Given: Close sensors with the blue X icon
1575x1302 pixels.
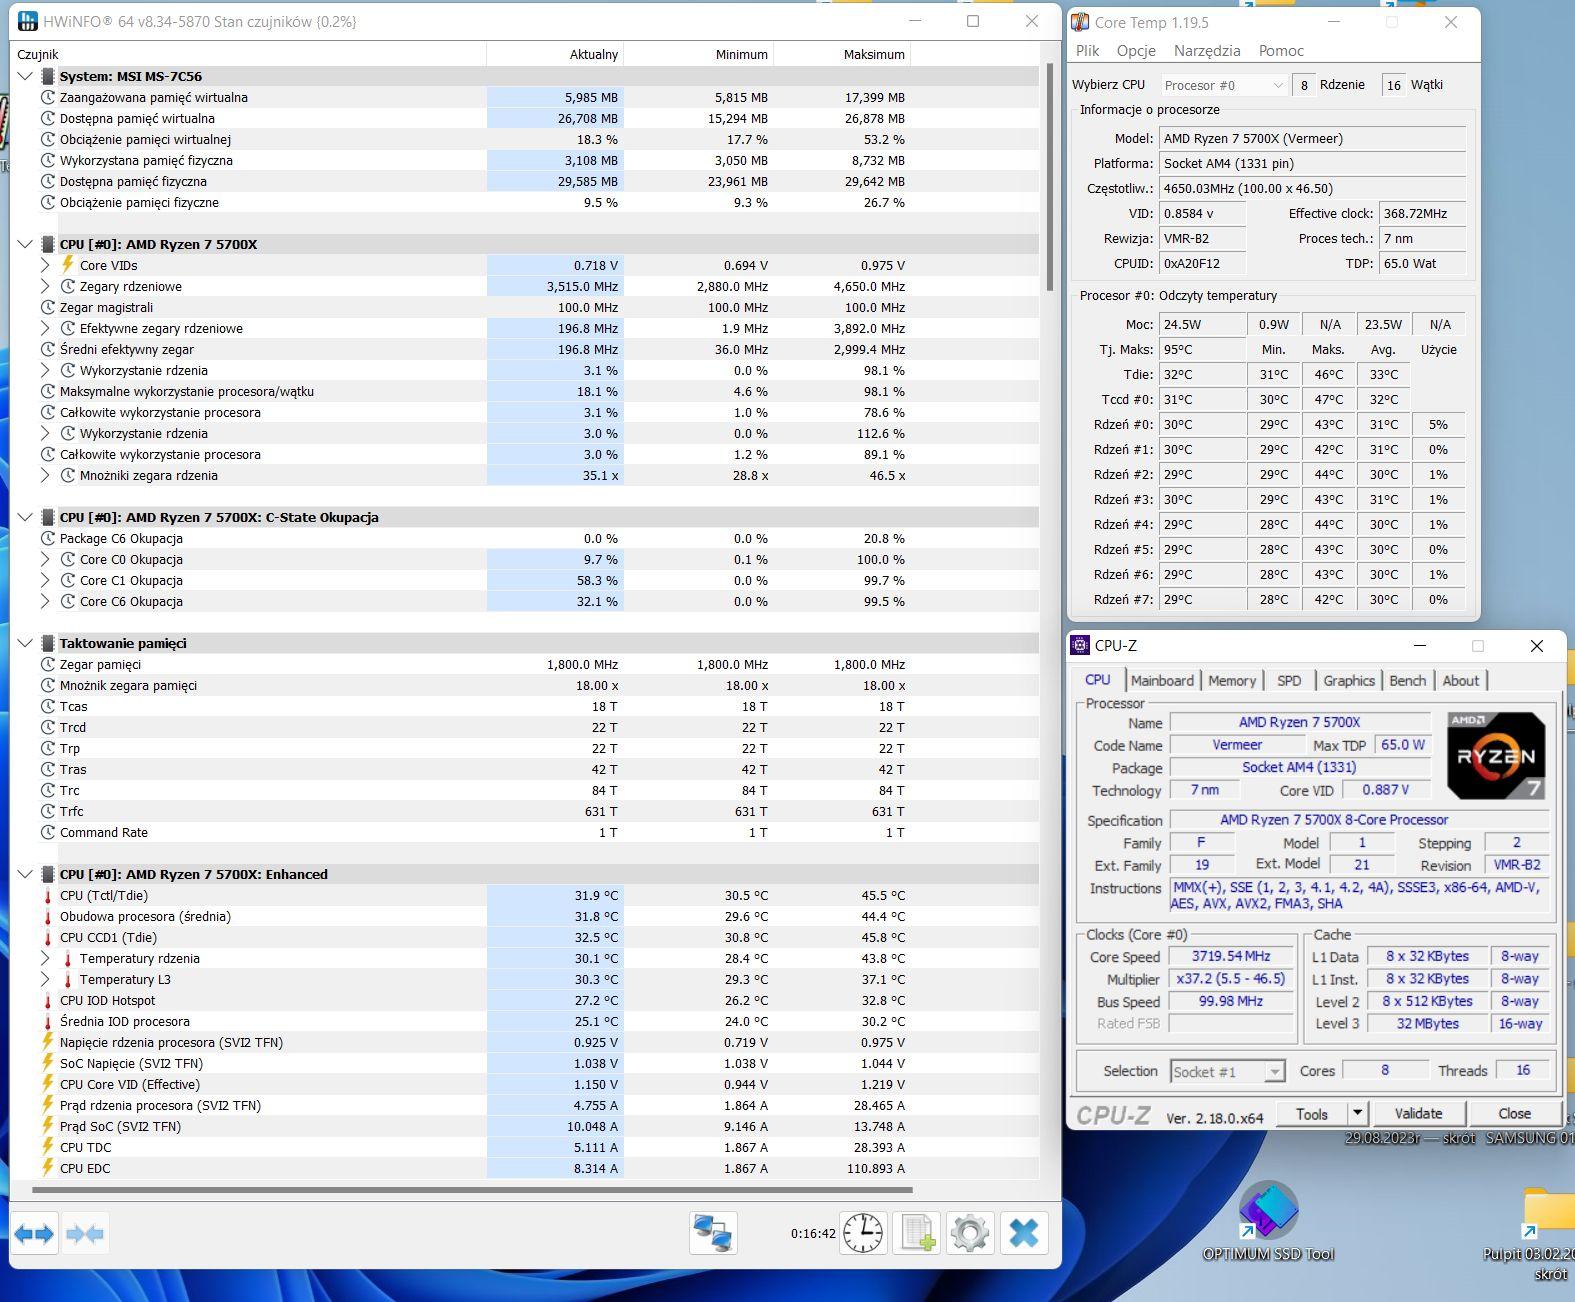Looking at the screenshot, I should click(x=1023, y=1233).
